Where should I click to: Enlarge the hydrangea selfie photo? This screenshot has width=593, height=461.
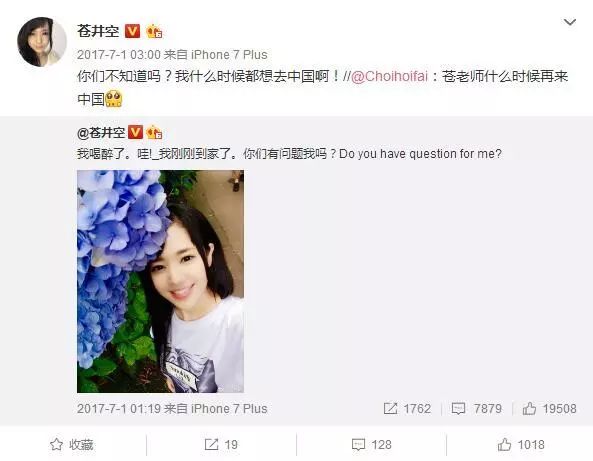[160, 281]
